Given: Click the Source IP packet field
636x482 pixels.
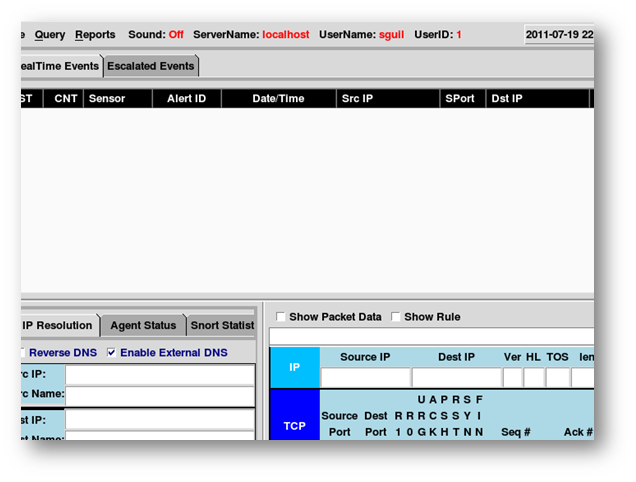Looking at the screenshot, I should 365,378.
